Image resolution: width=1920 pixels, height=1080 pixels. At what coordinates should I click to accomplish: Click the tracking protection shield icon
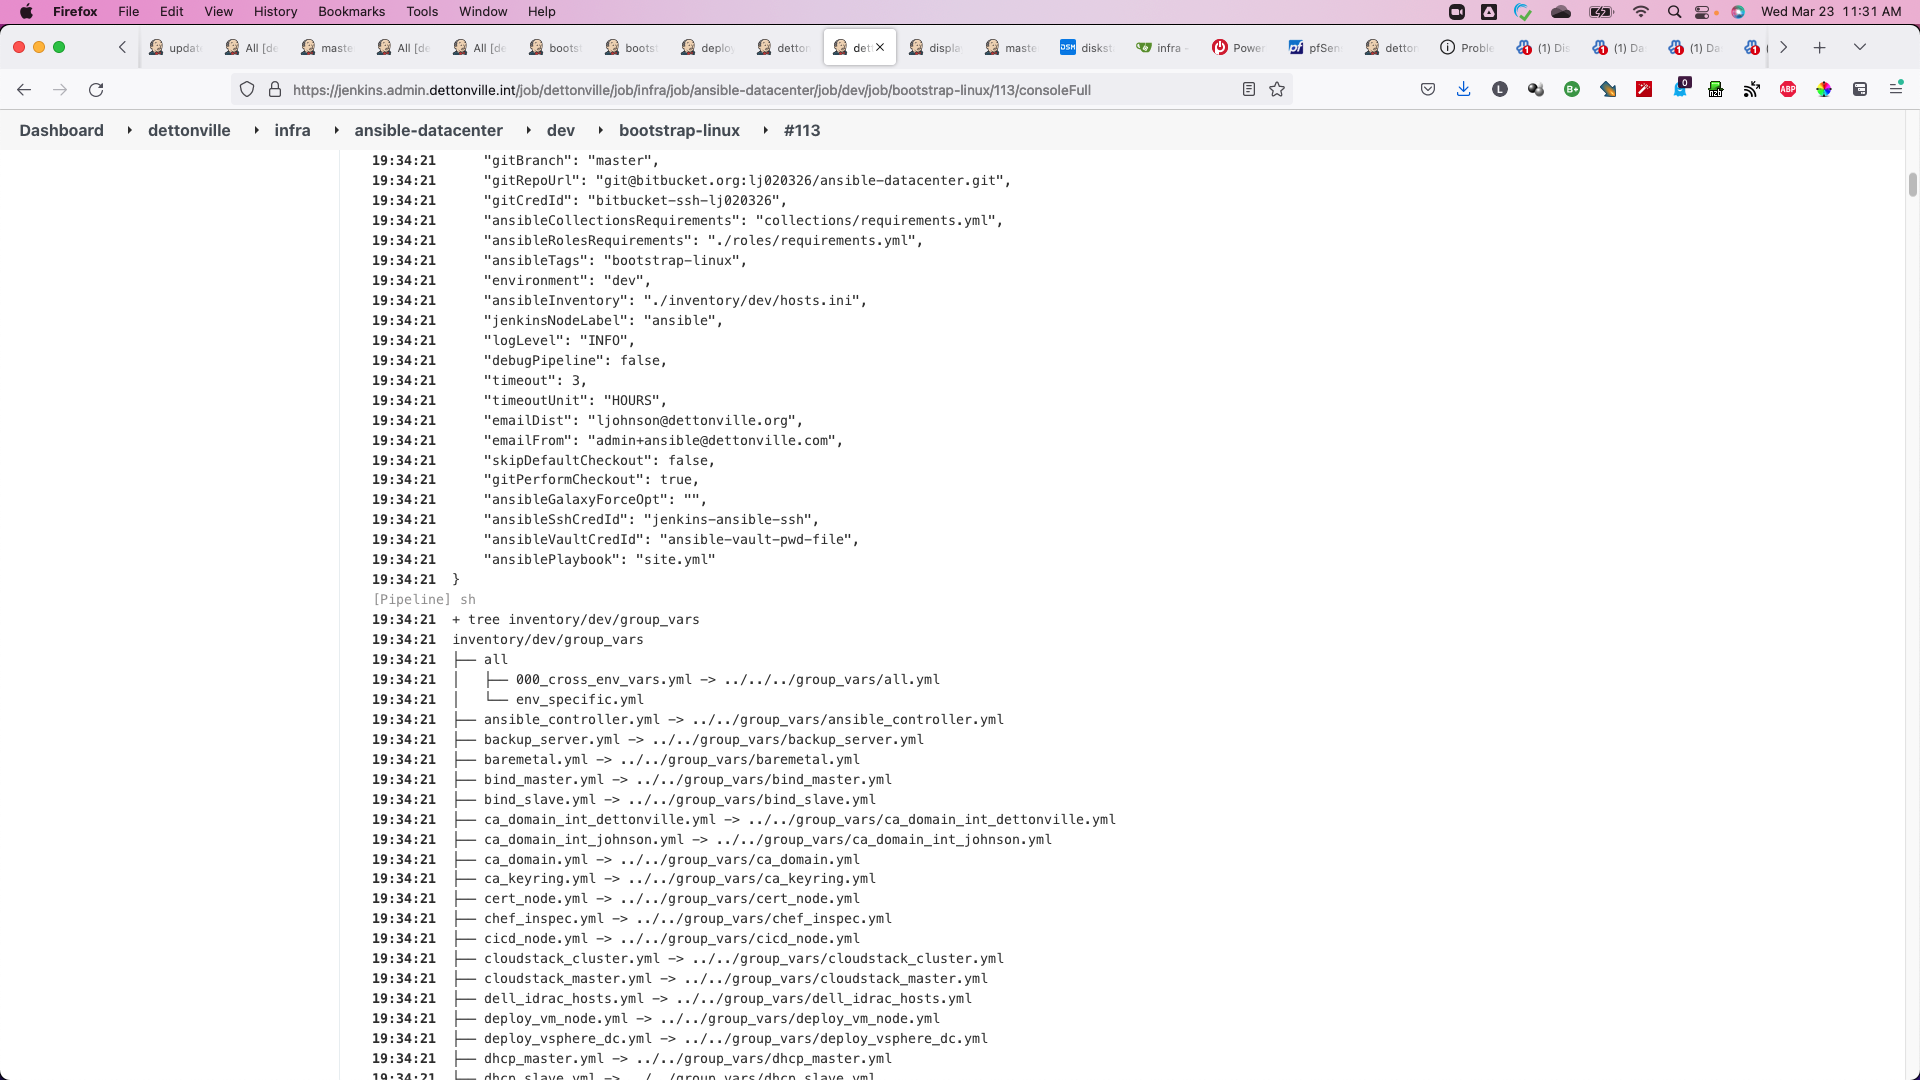[x=247, y=90]
